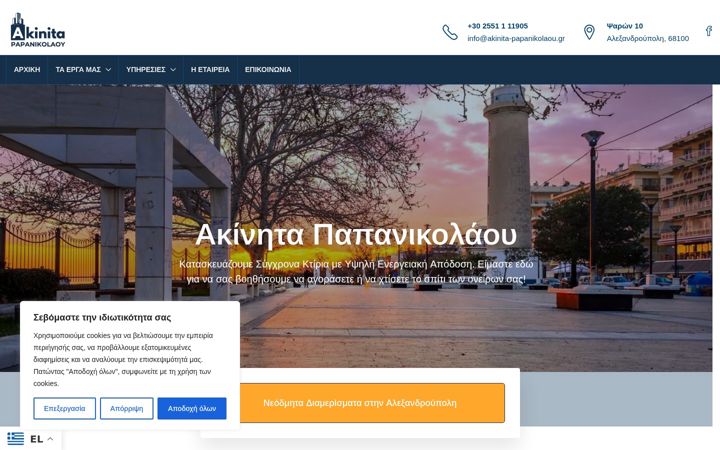Click the Επεξεργασία cookie settings button
The height and width of the screenshot is (450, 720).
[65, 408]
